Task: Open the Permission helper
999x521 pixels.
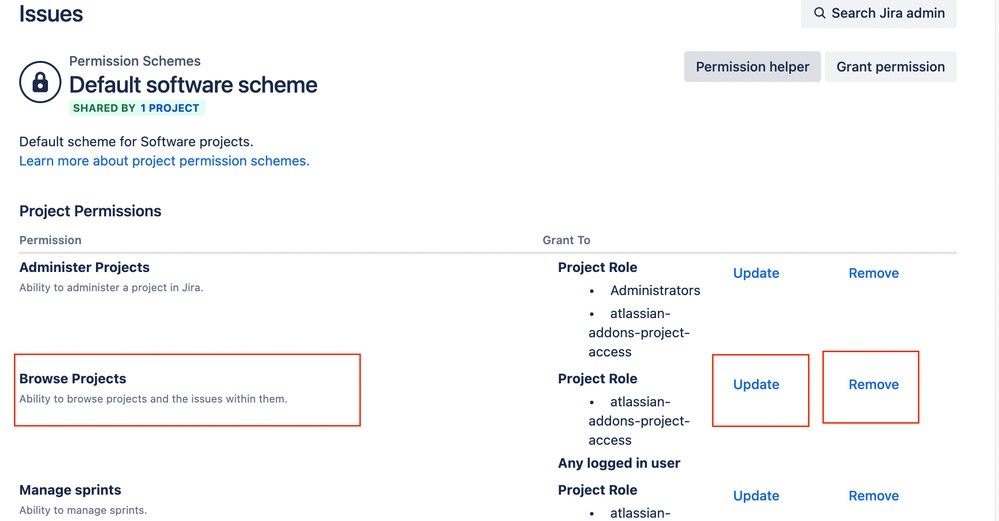Action: (x=752, y=67)
